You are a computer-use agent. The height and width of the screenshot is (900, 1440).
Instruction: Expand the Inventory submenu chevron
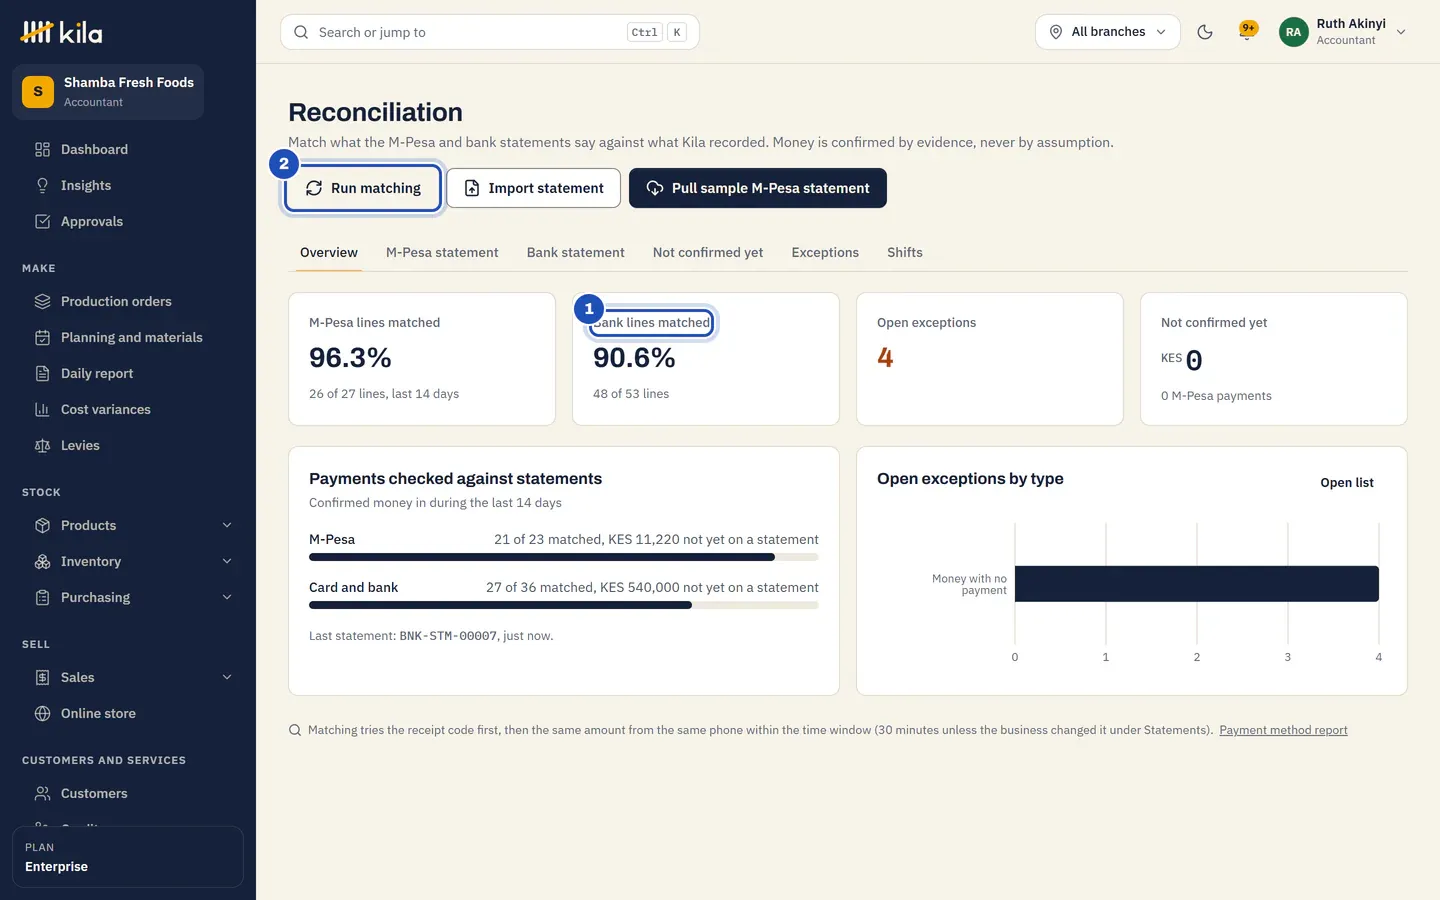(x=227, y=561)
